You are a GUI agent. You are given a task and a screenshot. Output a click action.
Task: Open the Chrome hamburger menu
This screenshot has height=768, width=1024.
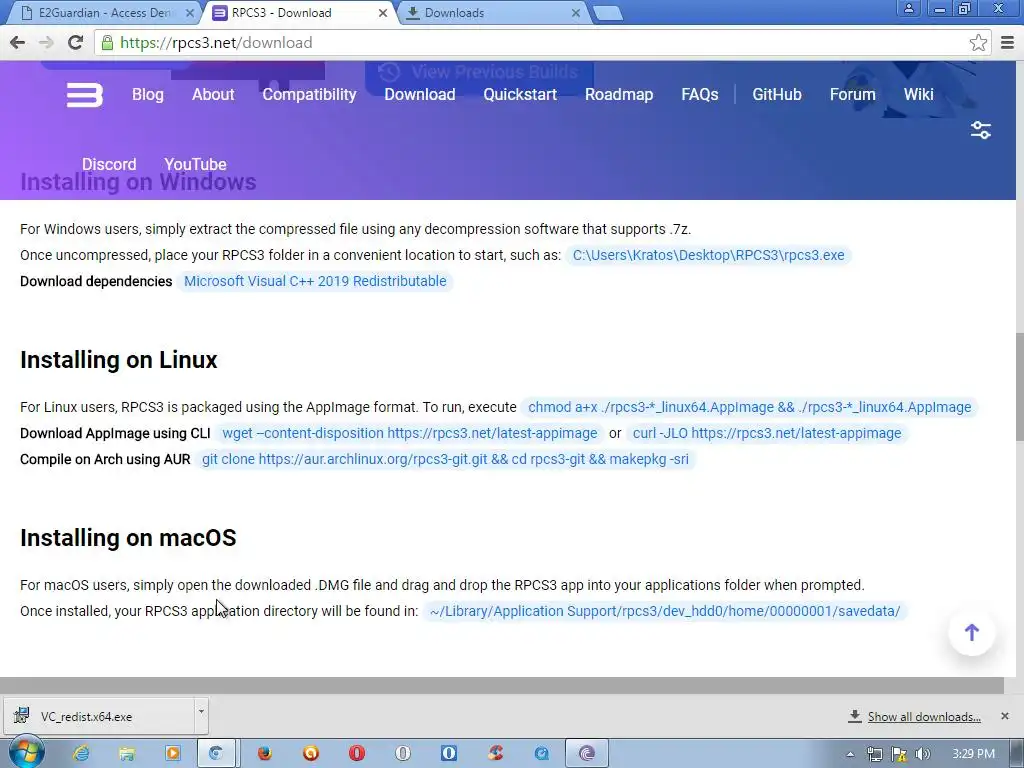[1007, 43]
